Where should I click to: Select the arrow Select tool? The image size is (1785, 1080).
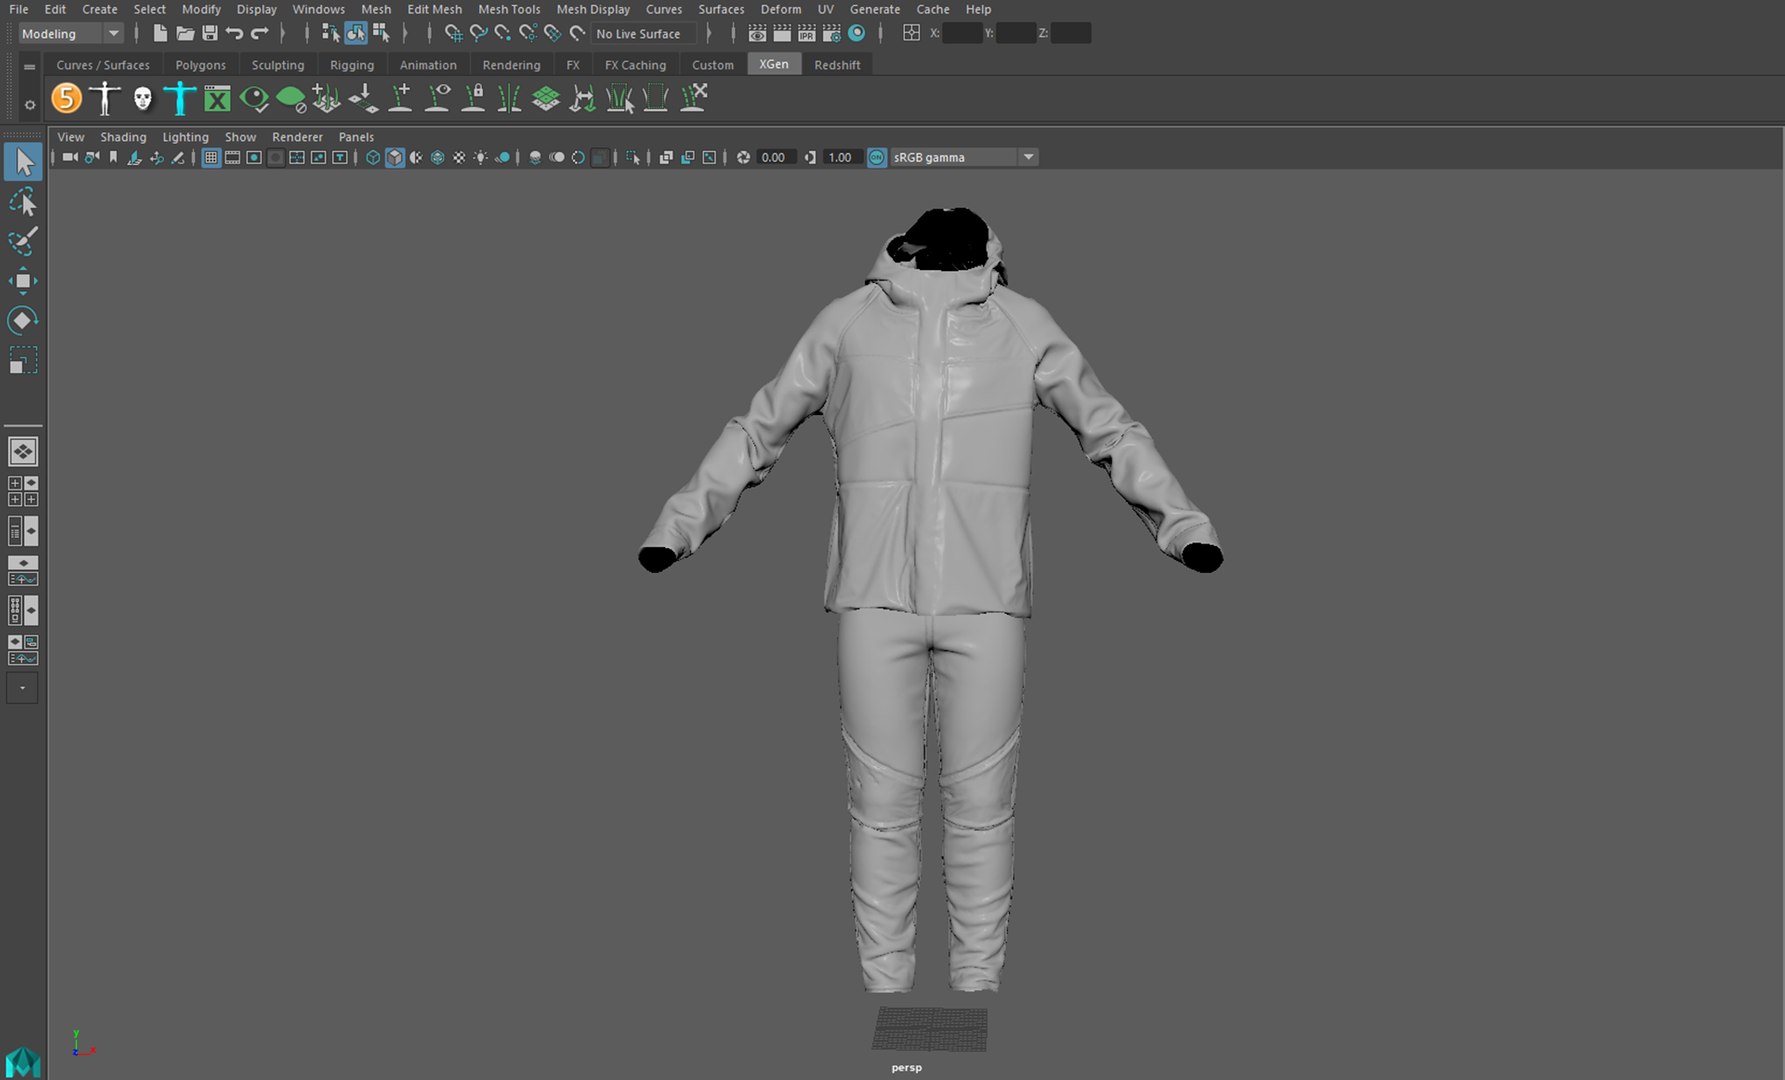coord(23,162)
